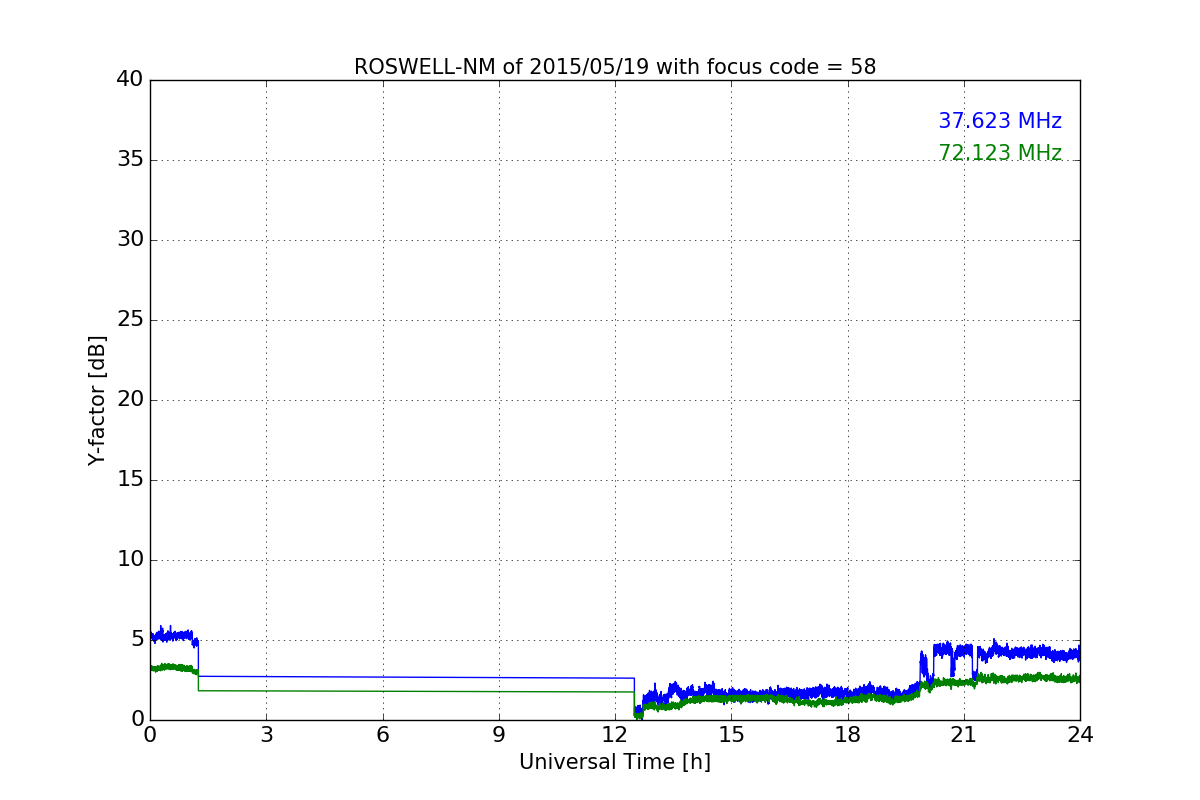Click the y-axis tick label 25
This screenshot has height=800, width=1200.
[130, 320]
